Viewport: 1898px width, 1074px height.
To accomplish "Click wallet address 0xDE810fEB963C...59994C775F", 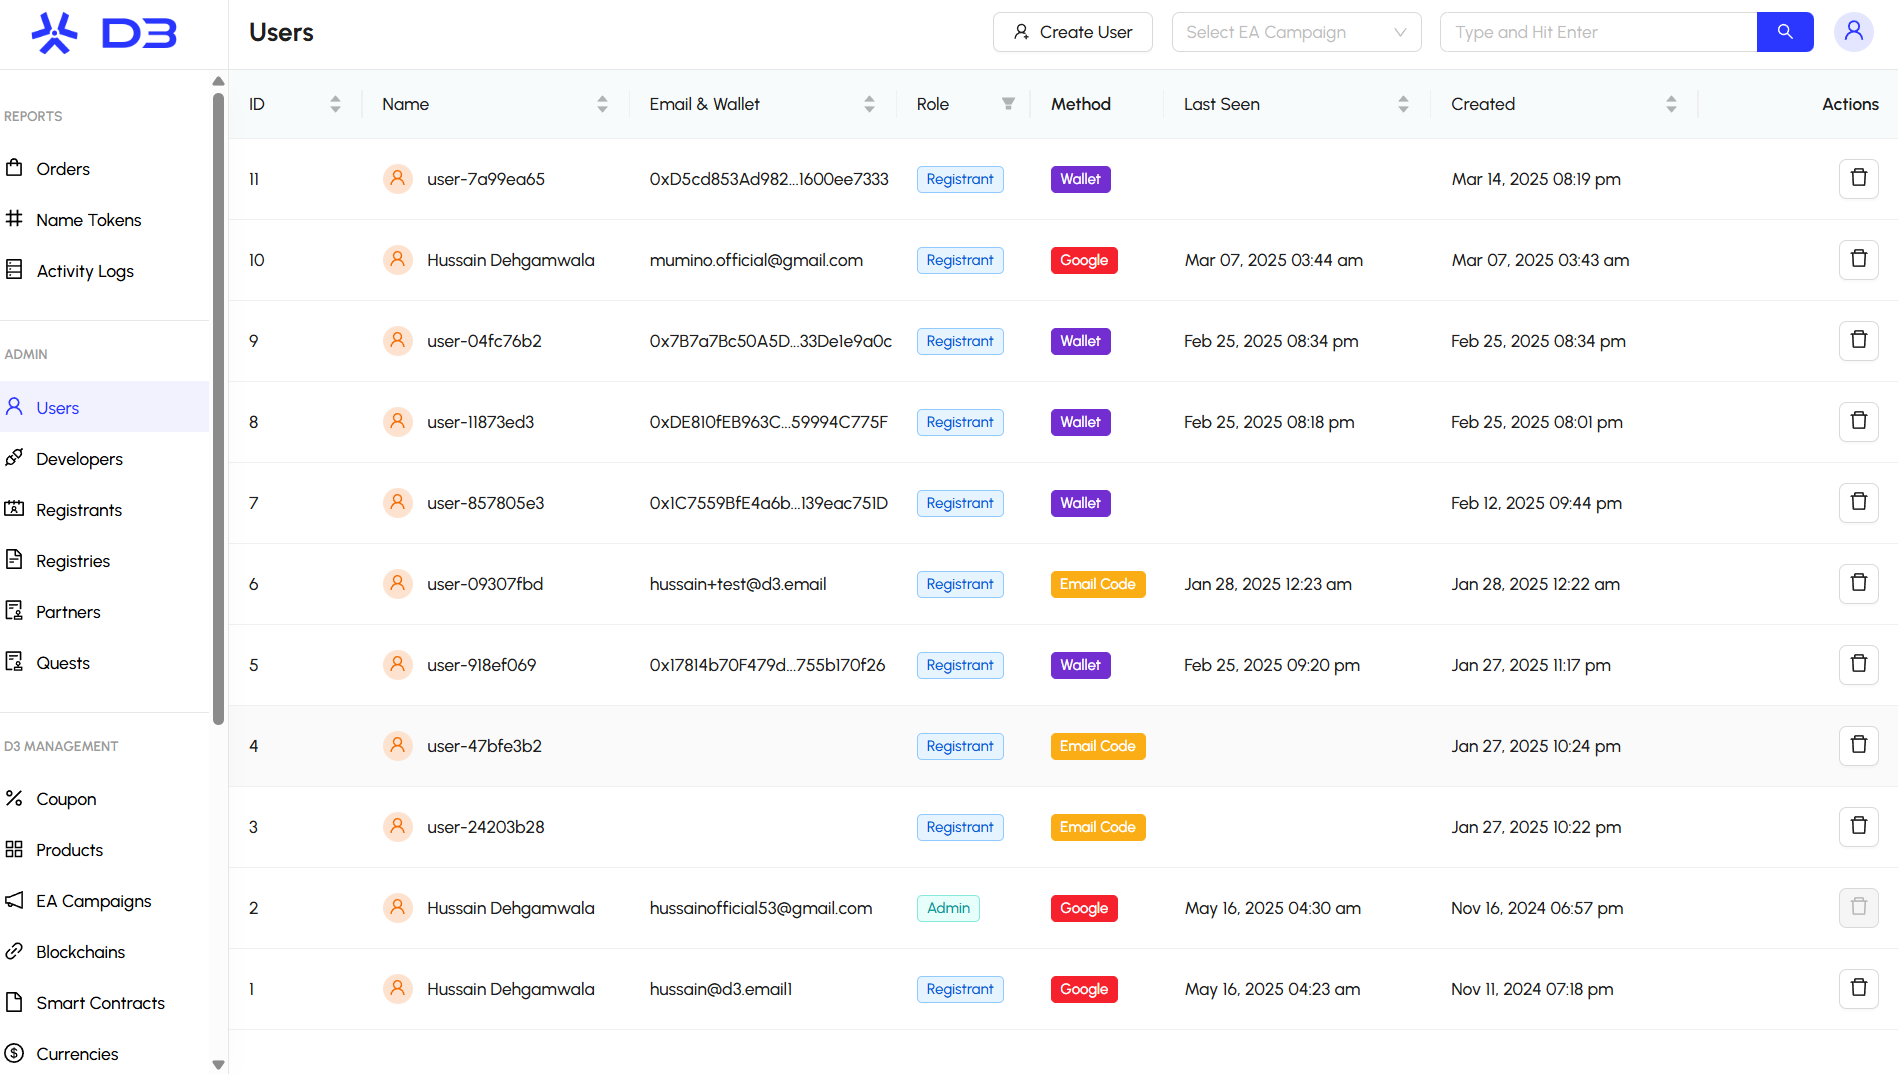I will 769,422.
